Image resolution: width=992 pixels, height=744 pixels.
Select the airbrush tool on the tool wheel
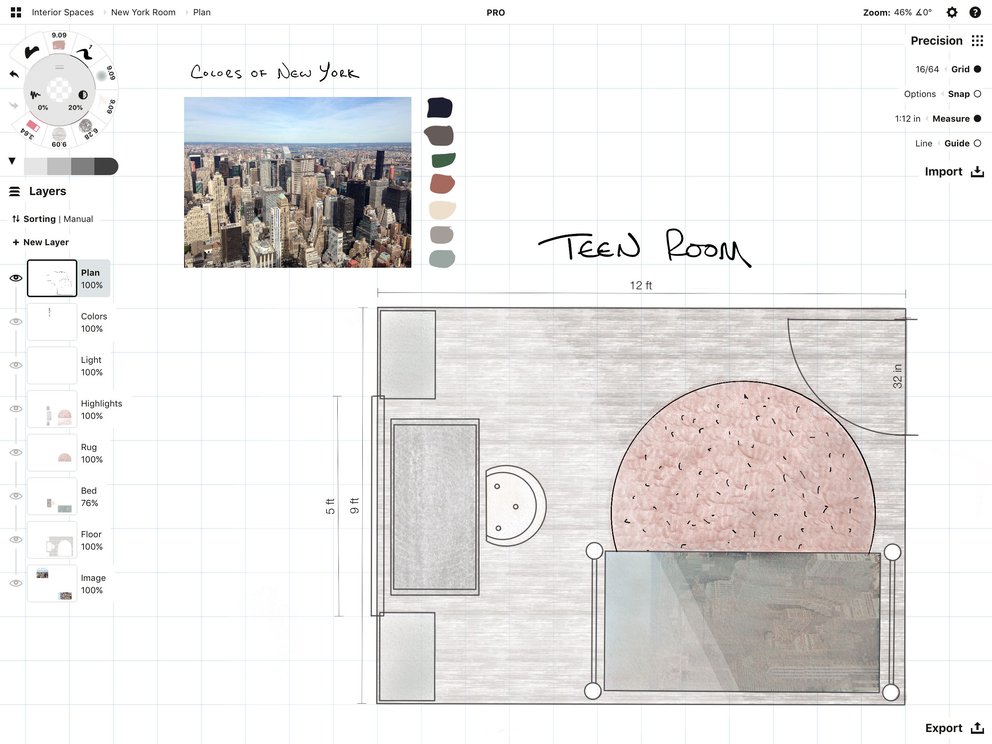(x=102, y=74)
